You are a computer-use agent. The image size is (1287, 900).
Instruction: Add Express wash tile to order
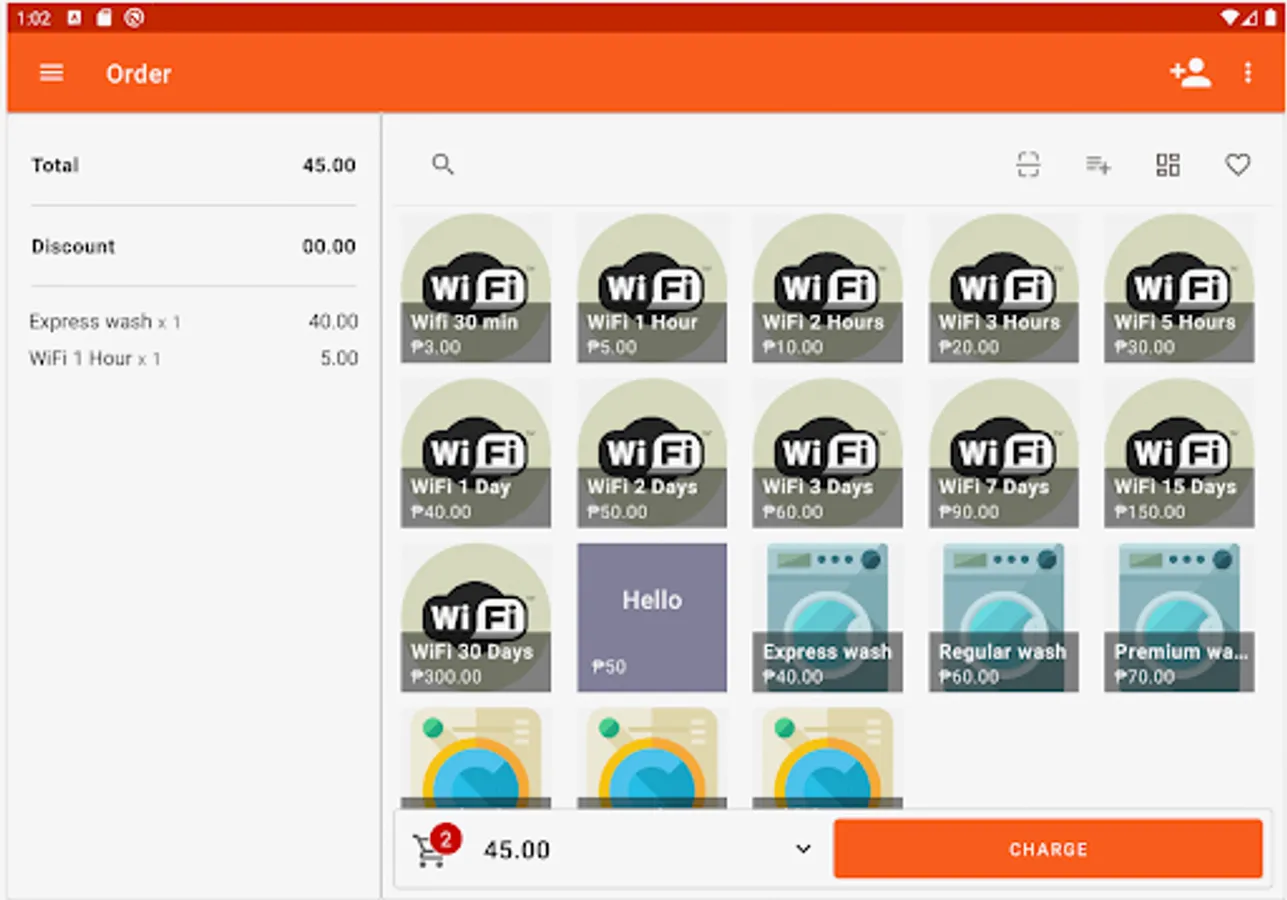[828, 618]
